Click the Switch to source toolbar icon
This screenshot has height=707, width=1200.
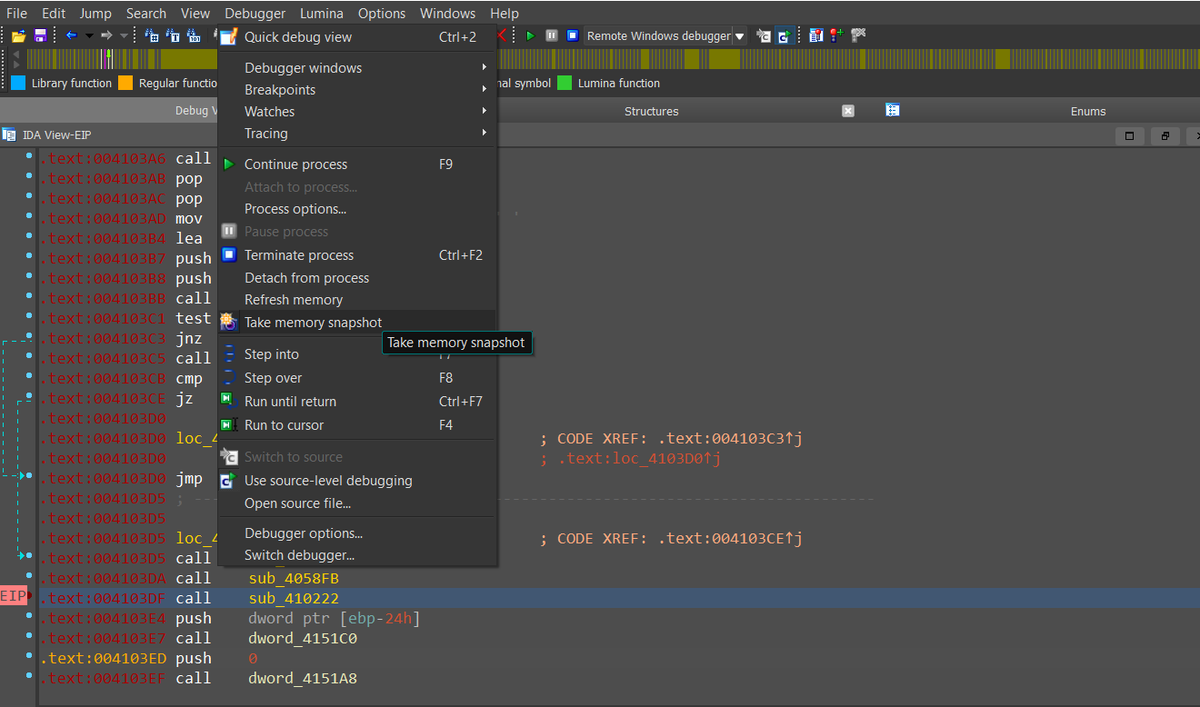tap(764, 36)
